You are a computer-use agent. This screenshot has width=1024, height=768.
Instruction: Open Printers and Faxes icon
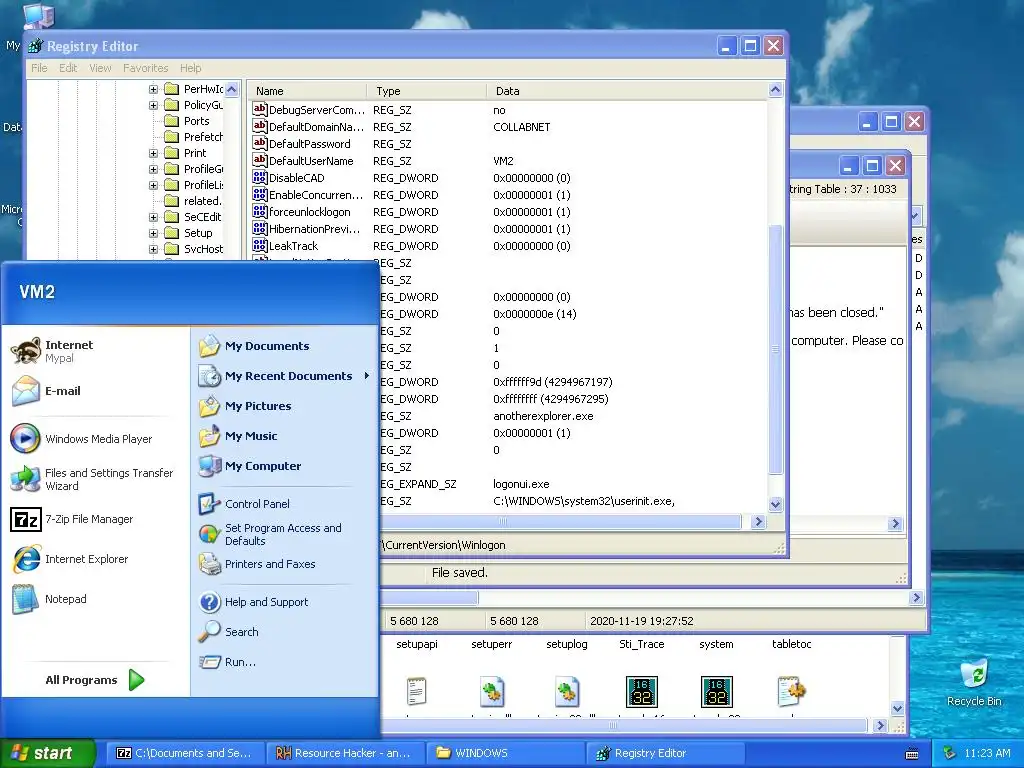pyautogui.click(x=210, y=564)
